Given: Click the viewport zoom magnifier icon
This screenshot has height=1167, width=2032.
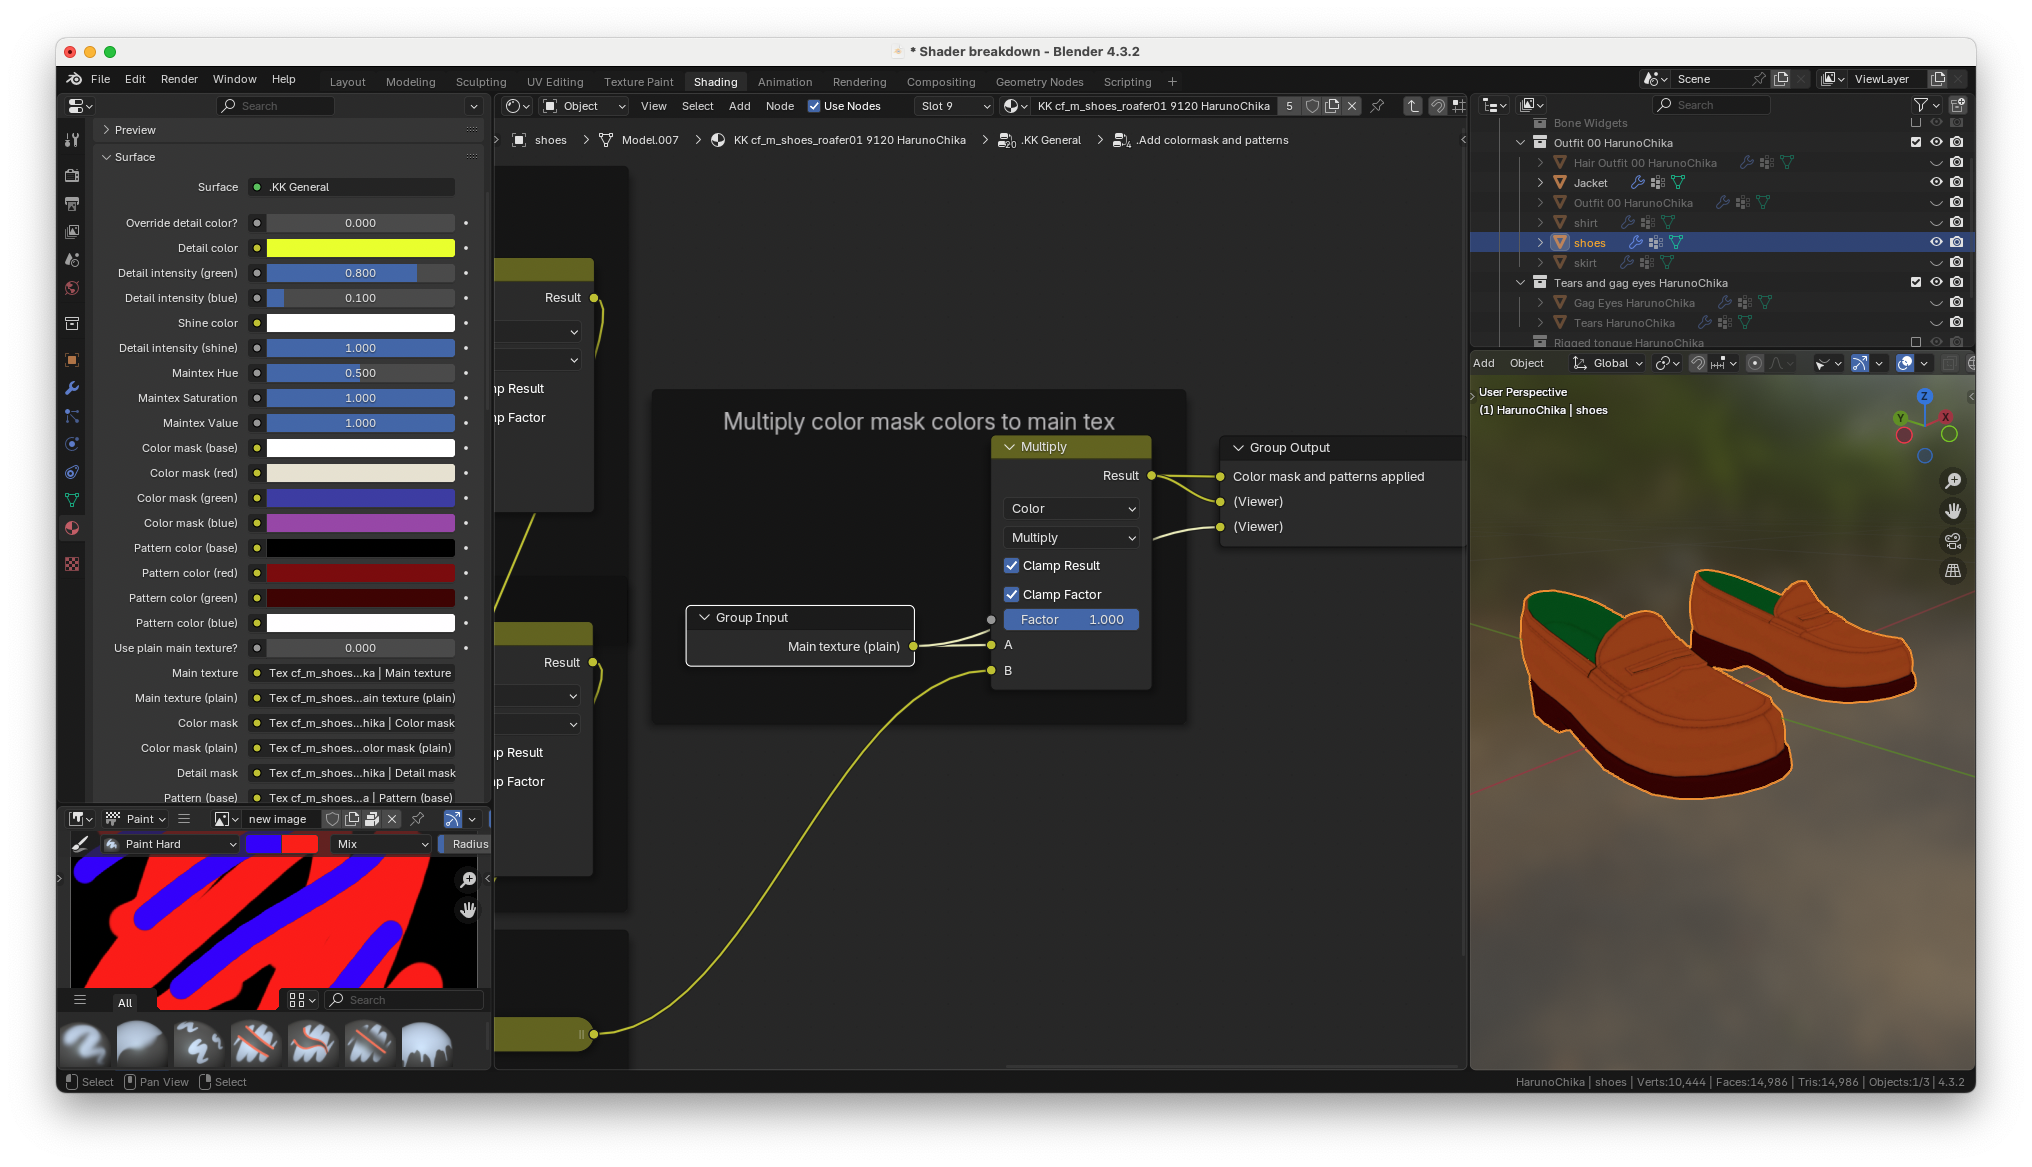Looking at the screenshot, I should click(1952, 481).
